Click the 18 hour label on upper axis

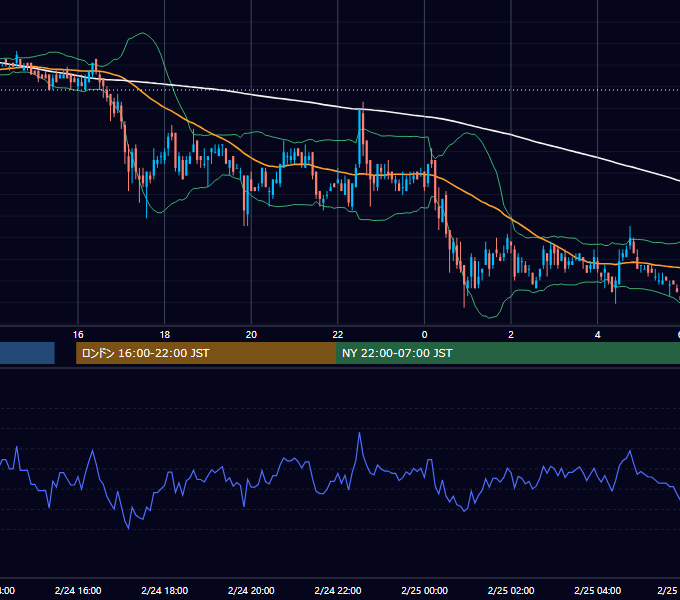pos(165,335)
